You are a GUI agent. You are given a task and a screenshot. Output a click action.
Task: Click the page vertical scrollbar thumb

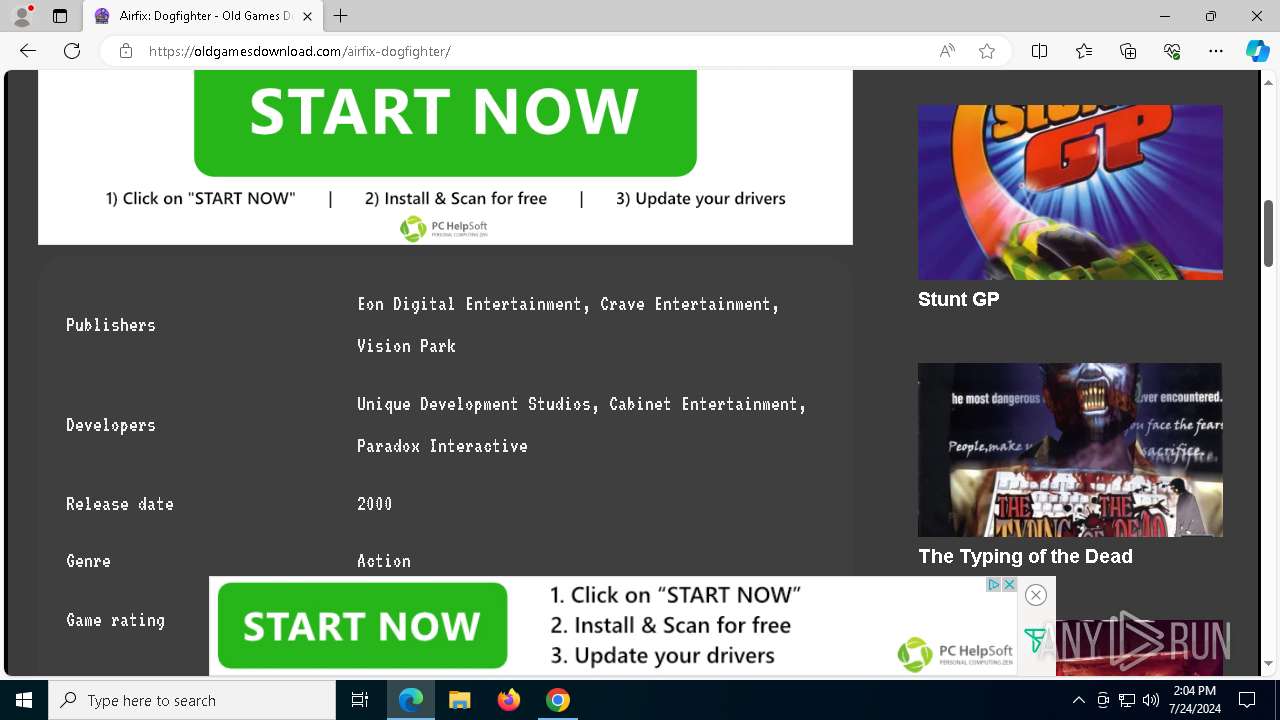pos(1268,233)
